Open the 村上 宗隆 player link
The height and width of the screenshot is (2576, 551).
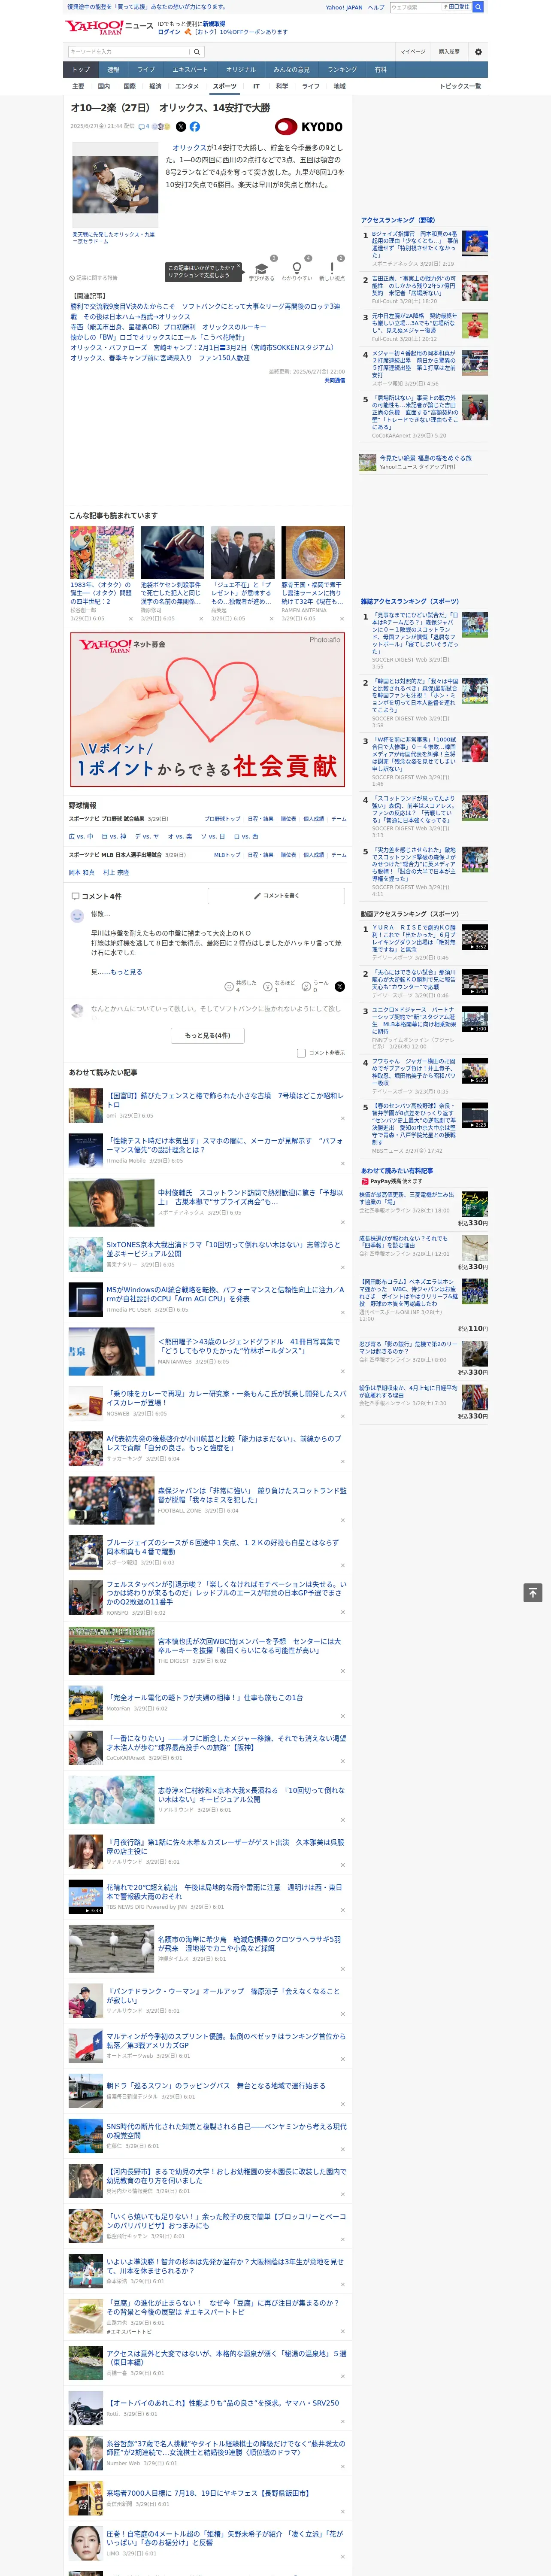coord(116,873)
